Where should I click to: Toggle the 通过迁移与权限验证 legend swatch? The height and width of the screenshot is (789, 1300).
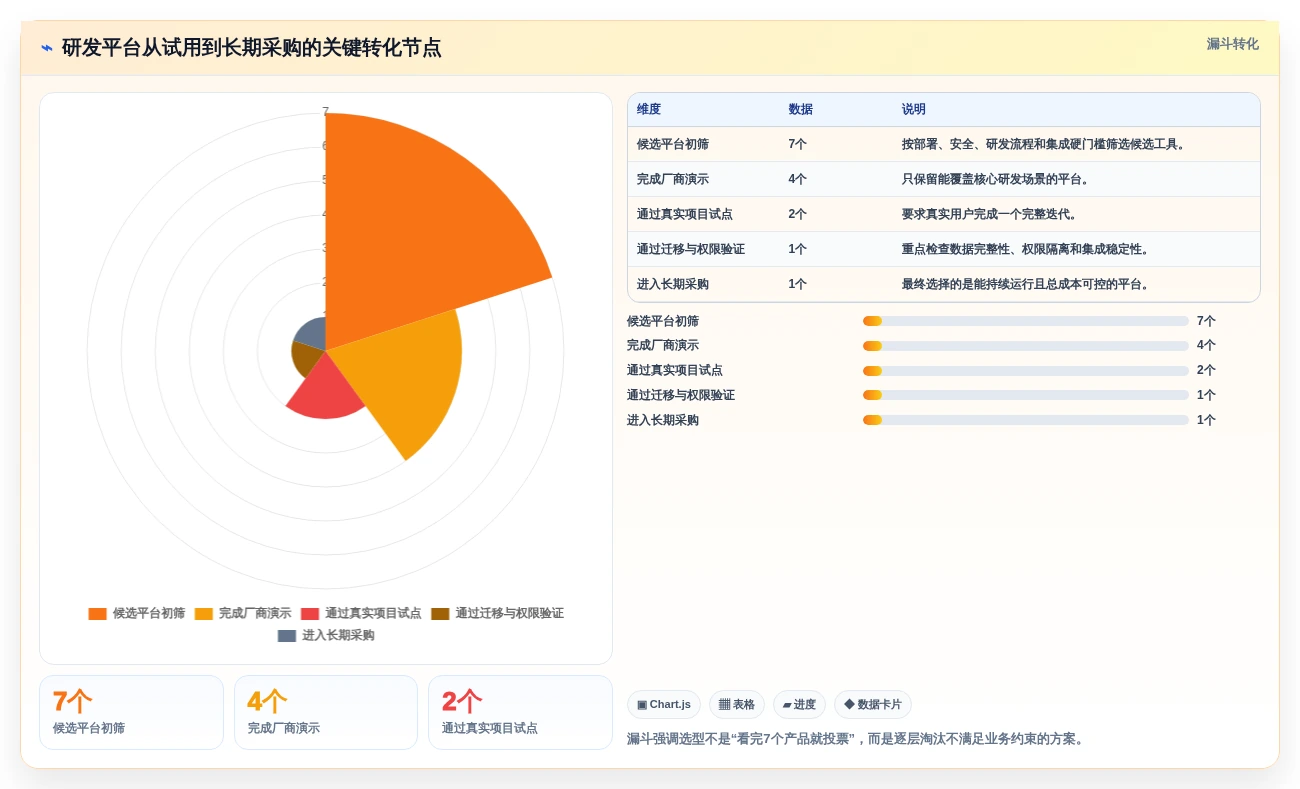point(440,614)
